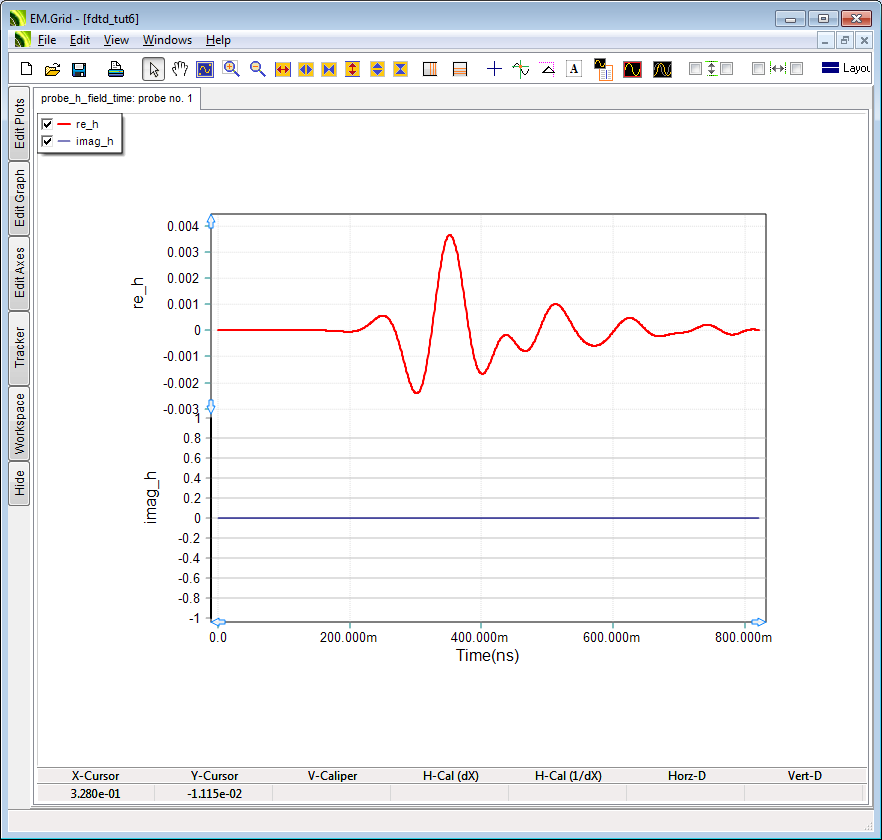Screen dimensions: 882x840
Task: Save using the floppy disk icon
Action: (79, 69)
